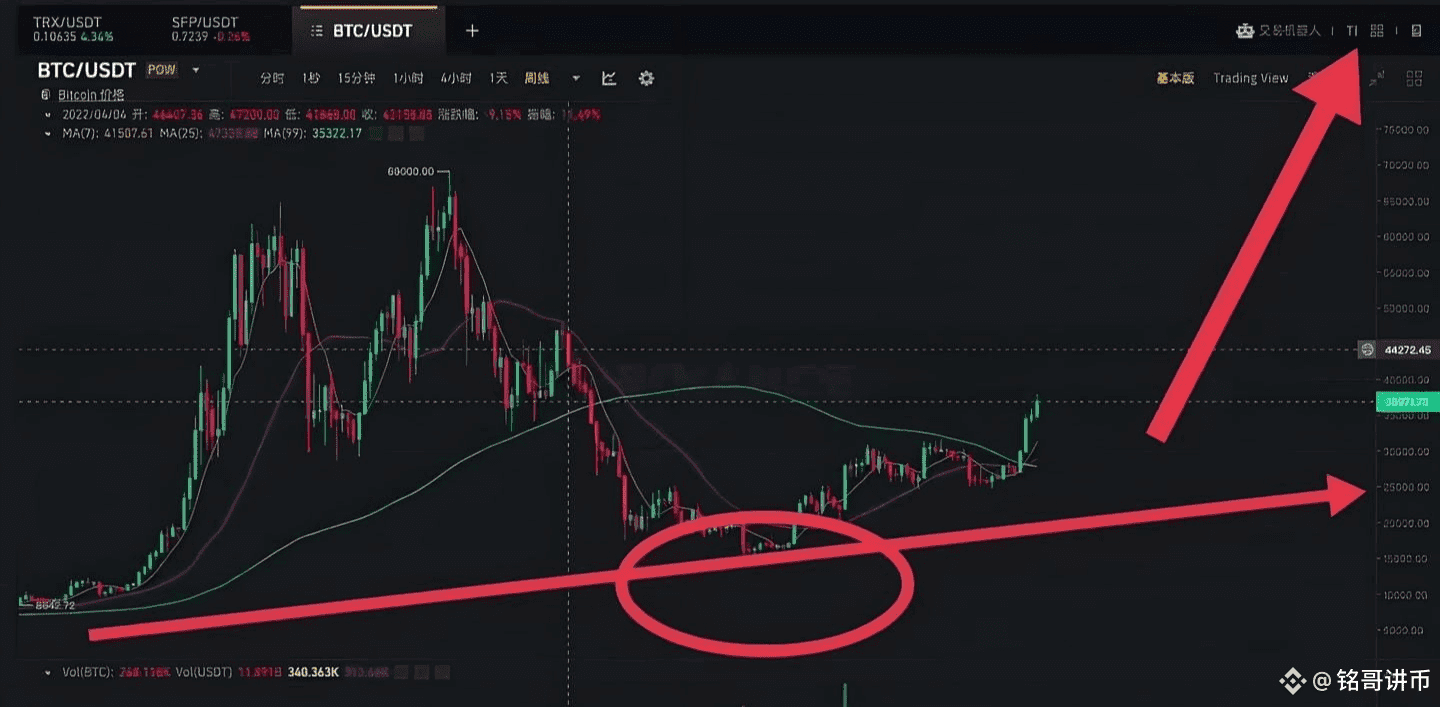Screen dimensions: 1440x707
Task: Open the Bitcoin 价格 link
Action: coord(91,95)
